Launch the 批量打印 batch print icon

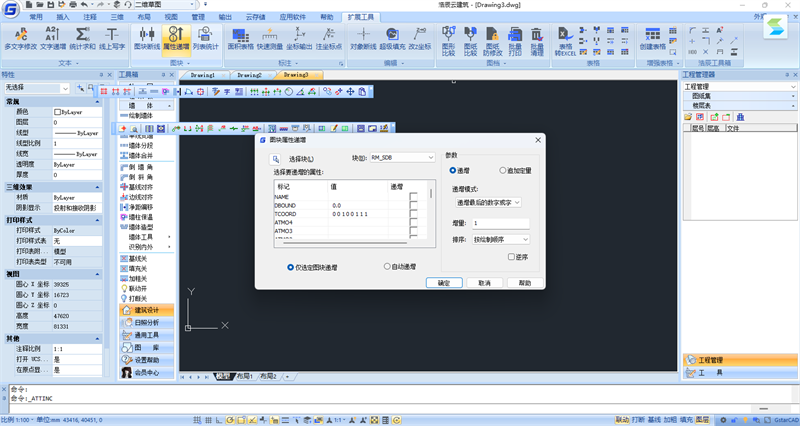tap(515, 35)
